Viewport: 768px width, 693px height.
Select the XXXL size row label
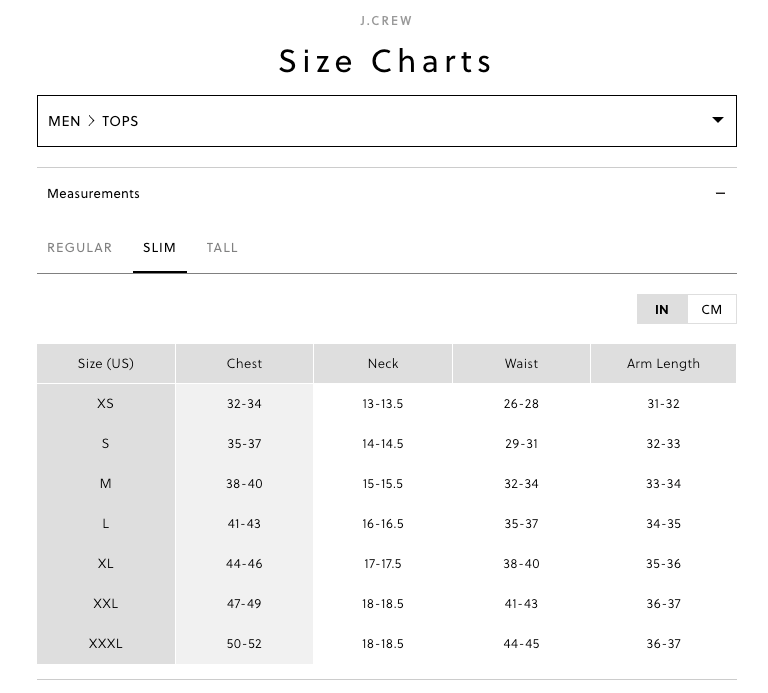(105, 644)
